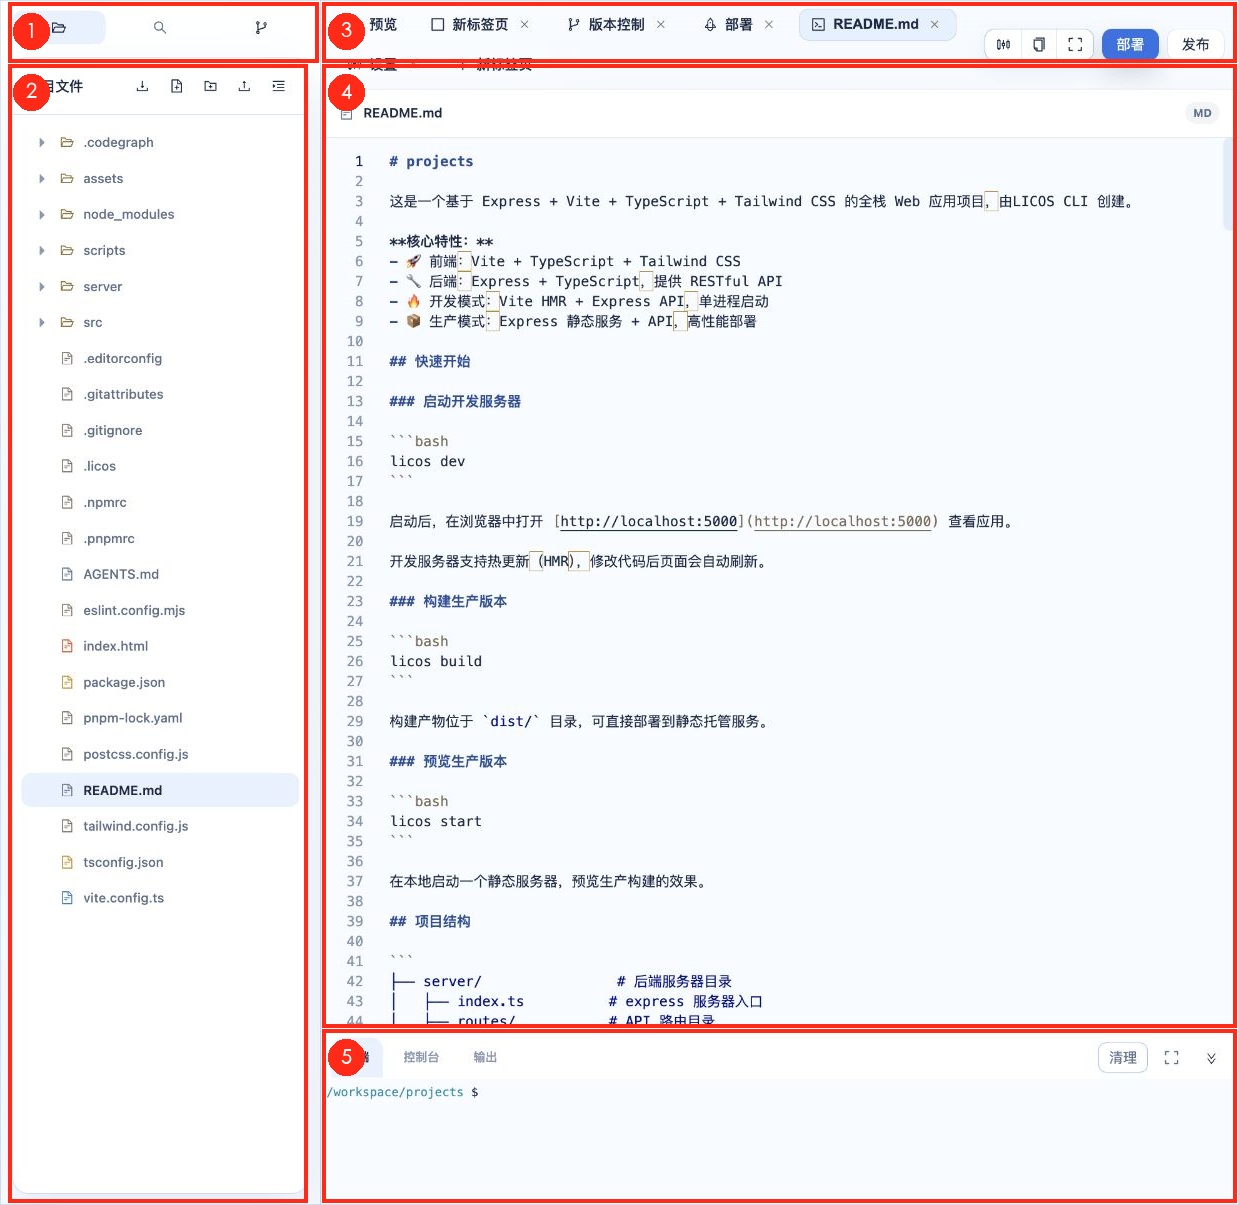Open the source control branch sidebar view
Screen dimensions: 1239x1205
[261, 28]
